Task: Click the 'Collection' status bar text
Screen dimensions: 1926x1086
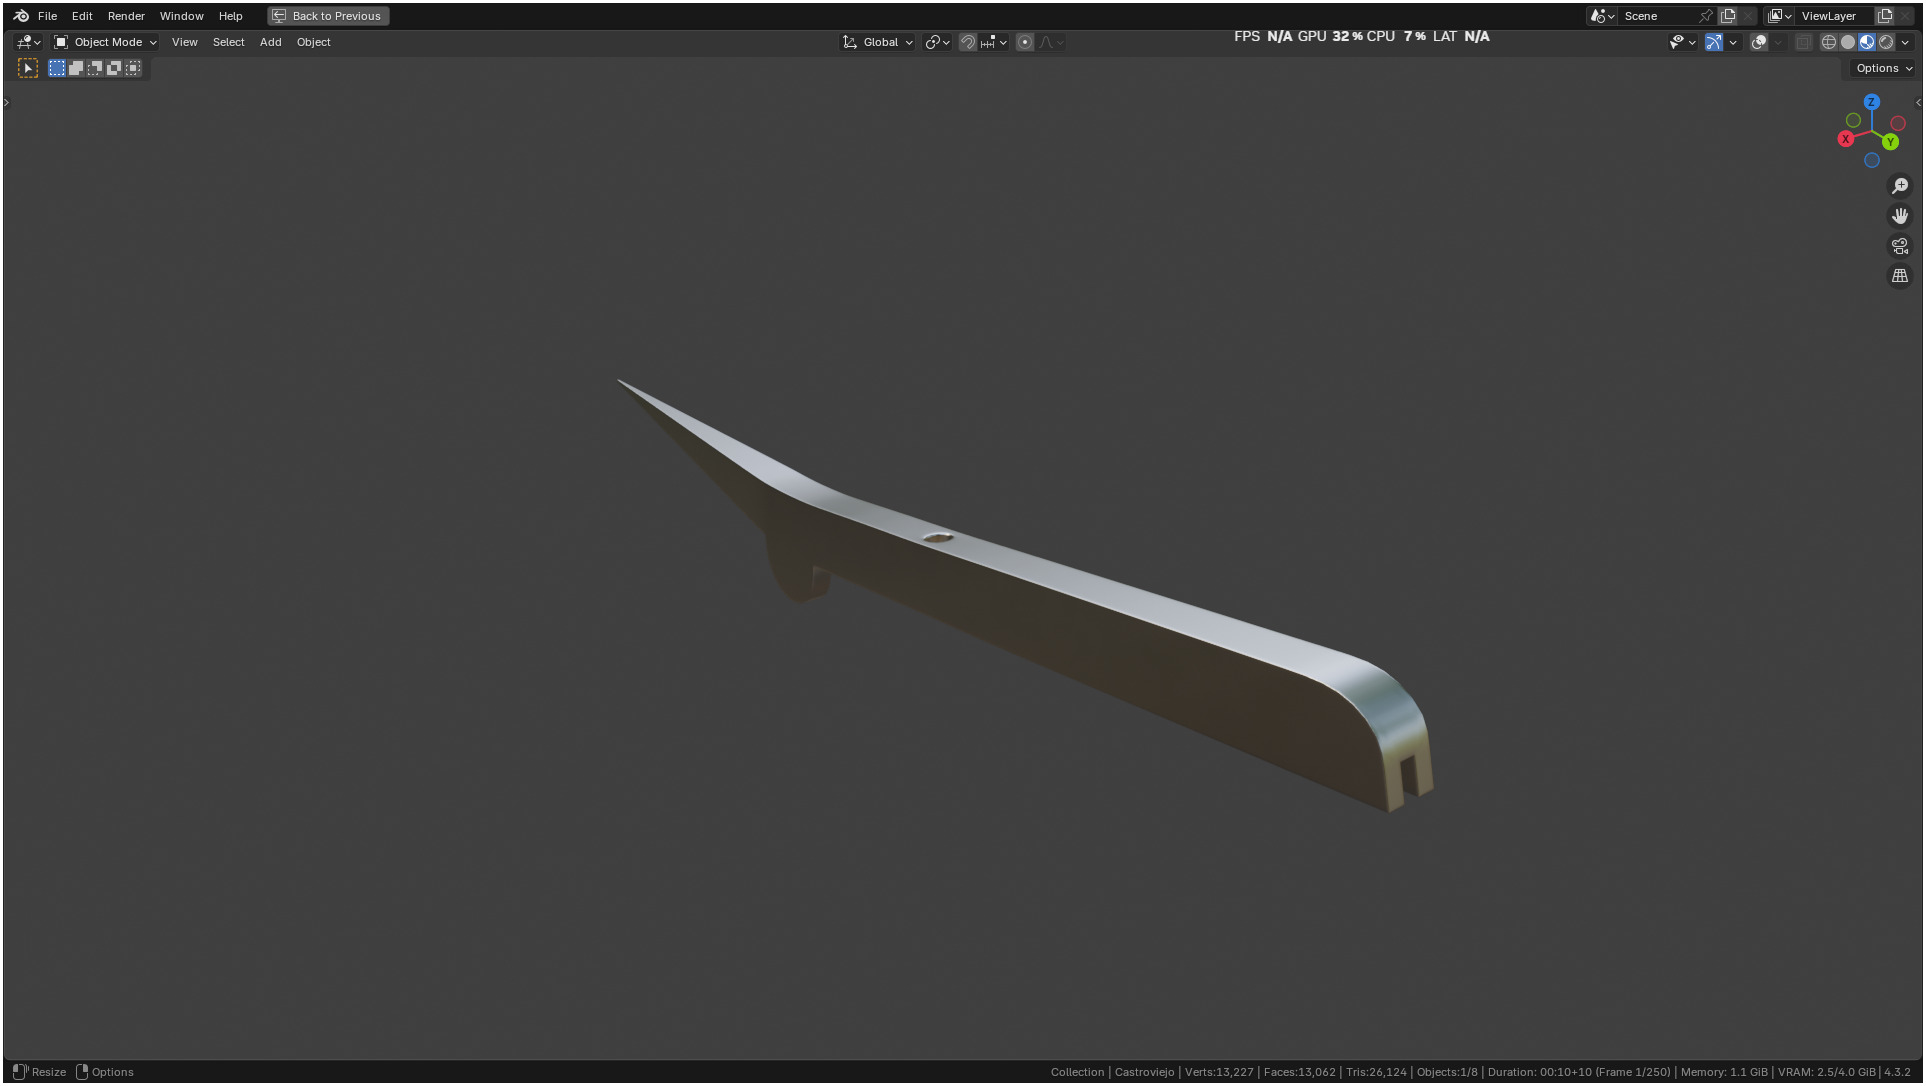Action: click(1077, 1072)
